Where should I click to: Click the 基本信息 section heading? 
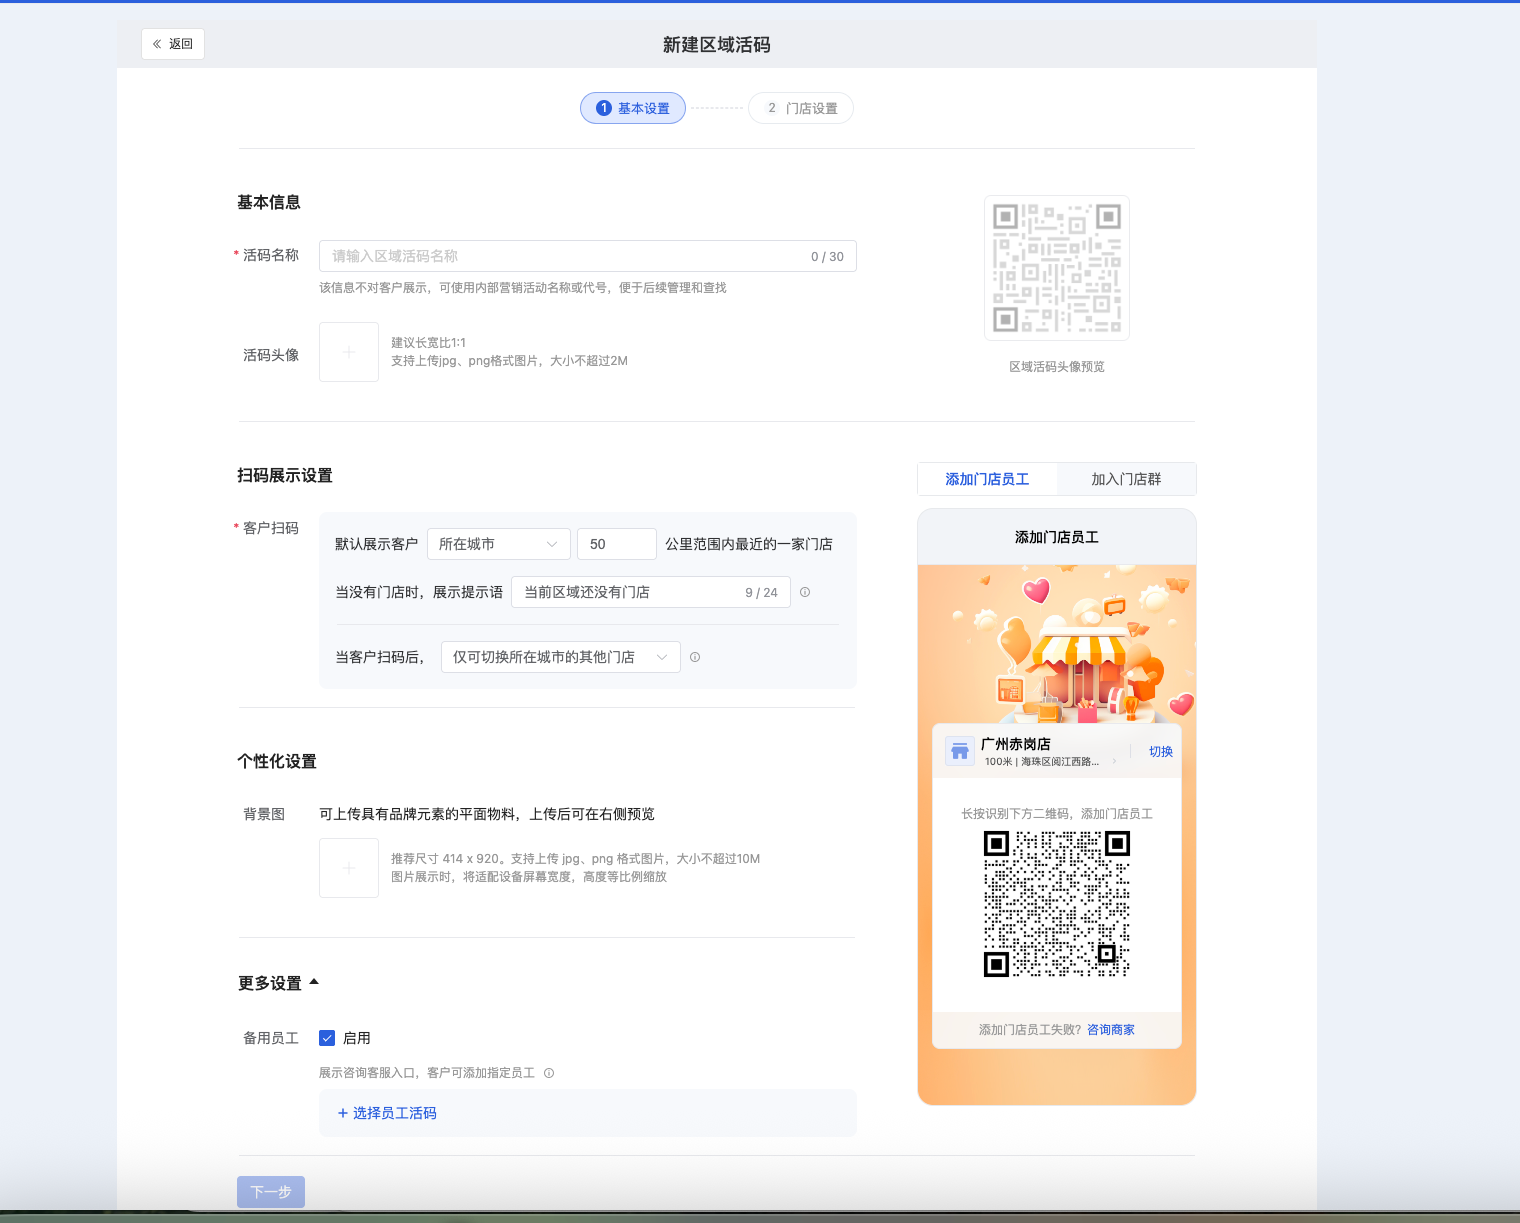pyautogui.click(x=269, y=202)
